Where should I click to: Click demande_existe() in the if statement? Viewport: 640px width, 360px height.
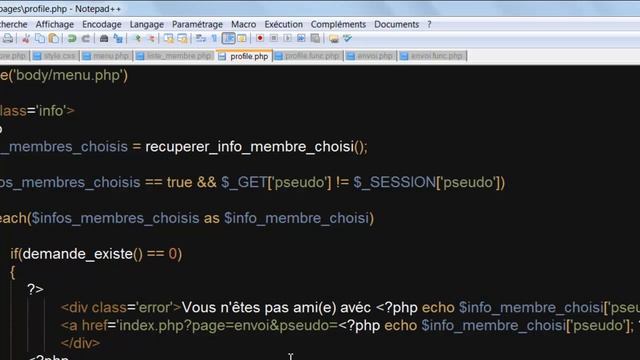pos(82,254)
